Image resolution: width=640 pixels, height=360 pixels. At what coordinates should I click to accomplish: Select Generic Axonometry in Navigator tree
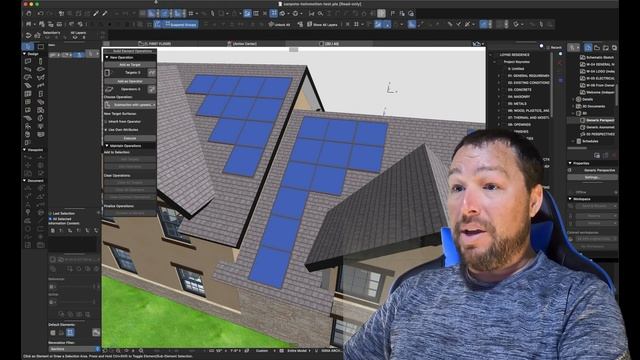coord(598,127)
